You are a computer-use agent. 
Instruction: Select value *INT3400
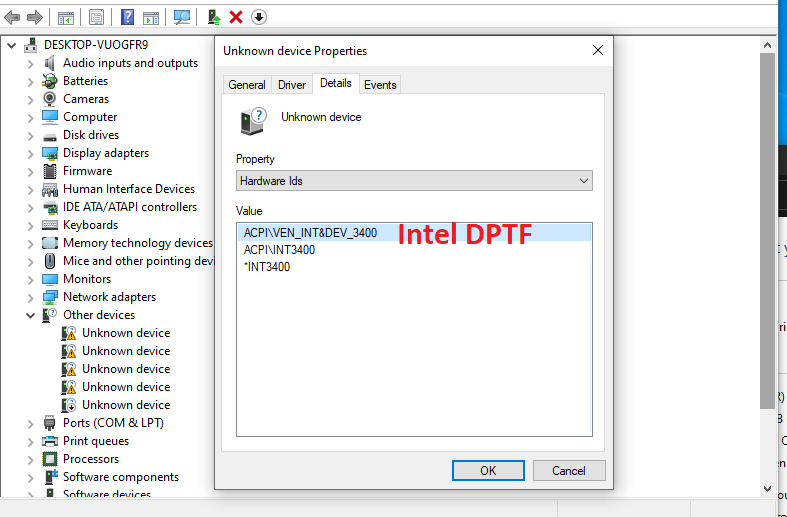coord(267,267)
